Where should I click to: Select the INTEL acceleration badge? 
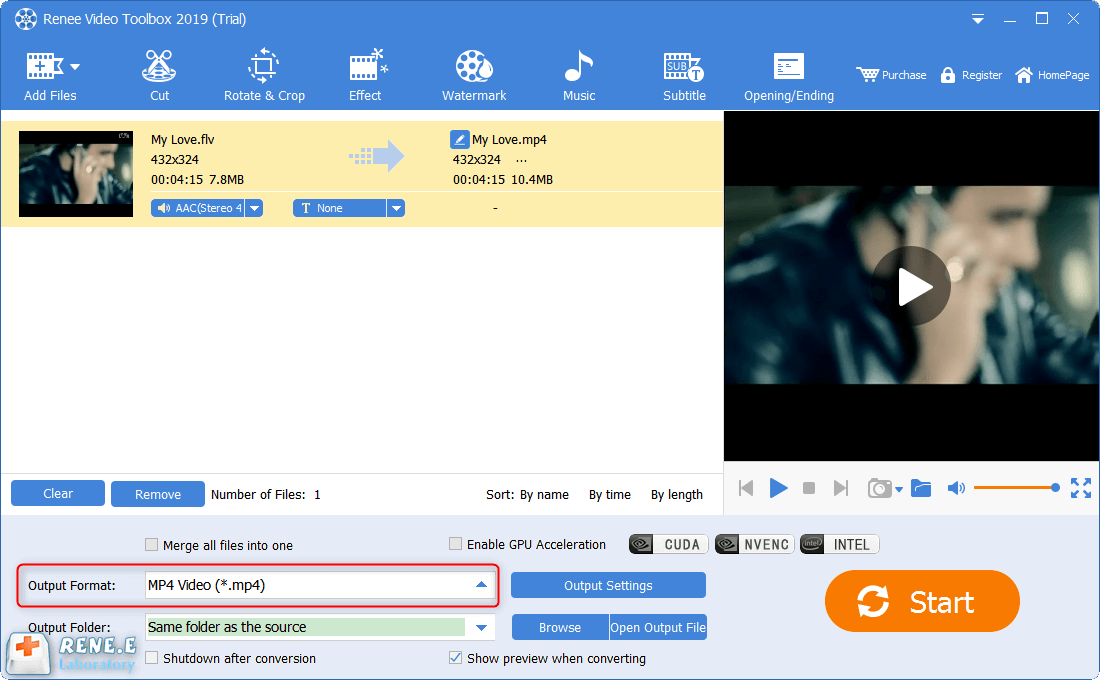(839, 545)
